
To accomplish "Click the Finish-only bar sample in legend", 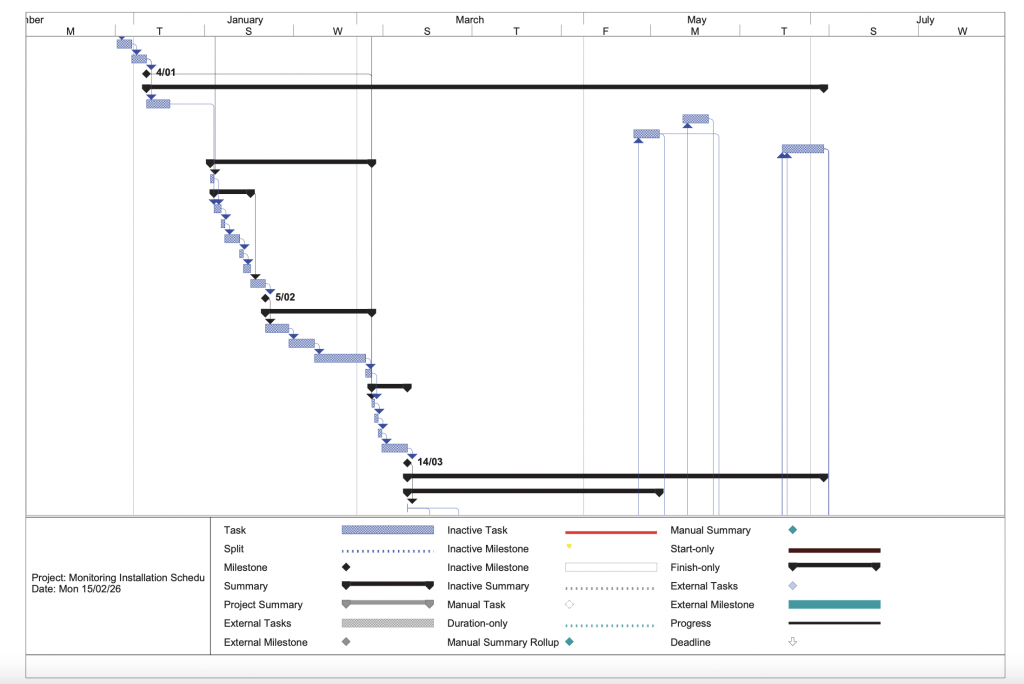I will [x=835, y=566].
